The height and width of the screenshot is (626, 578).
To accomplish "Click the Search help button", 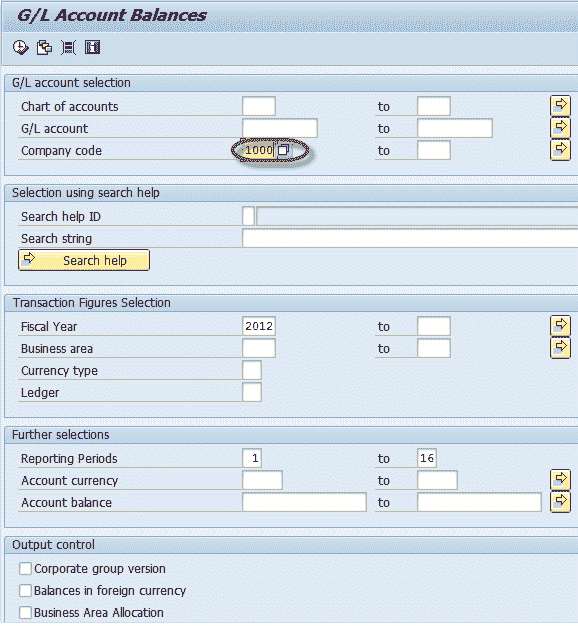I will coord(84,260).
